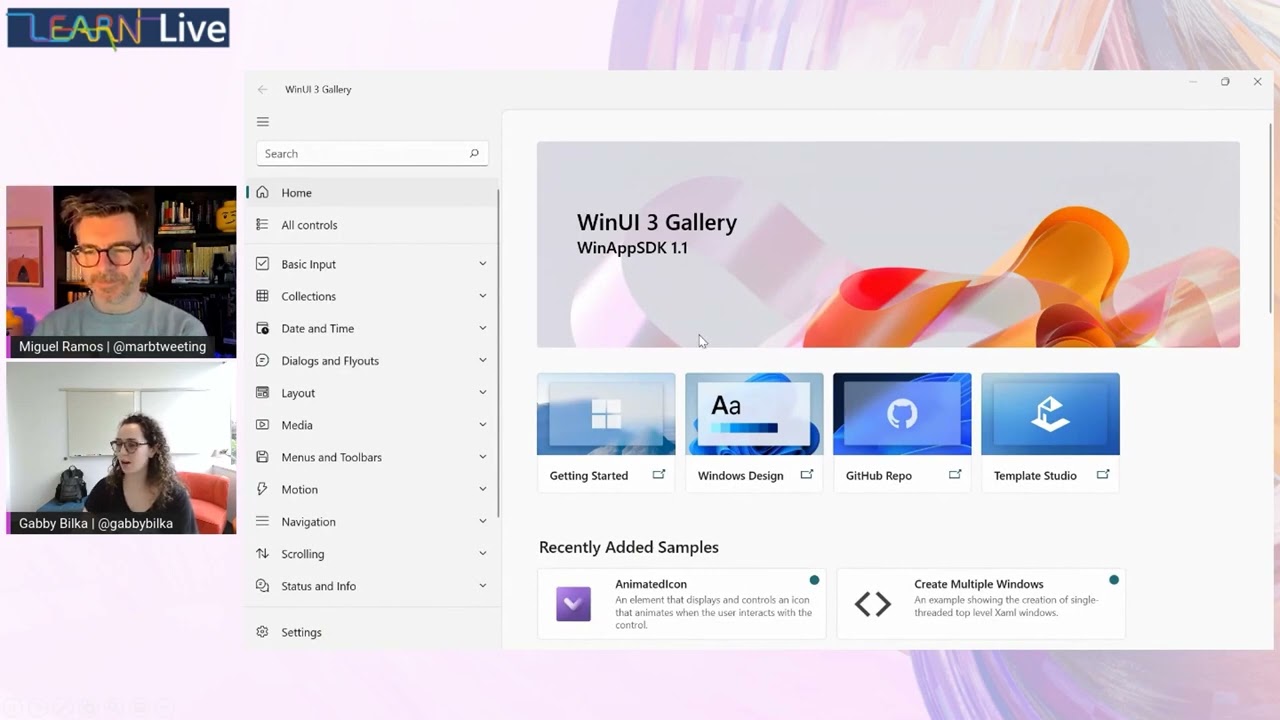Open the Getting Started tile thumbnail
This screenshot has width=1280, height=720.
[x=606, y=414]
